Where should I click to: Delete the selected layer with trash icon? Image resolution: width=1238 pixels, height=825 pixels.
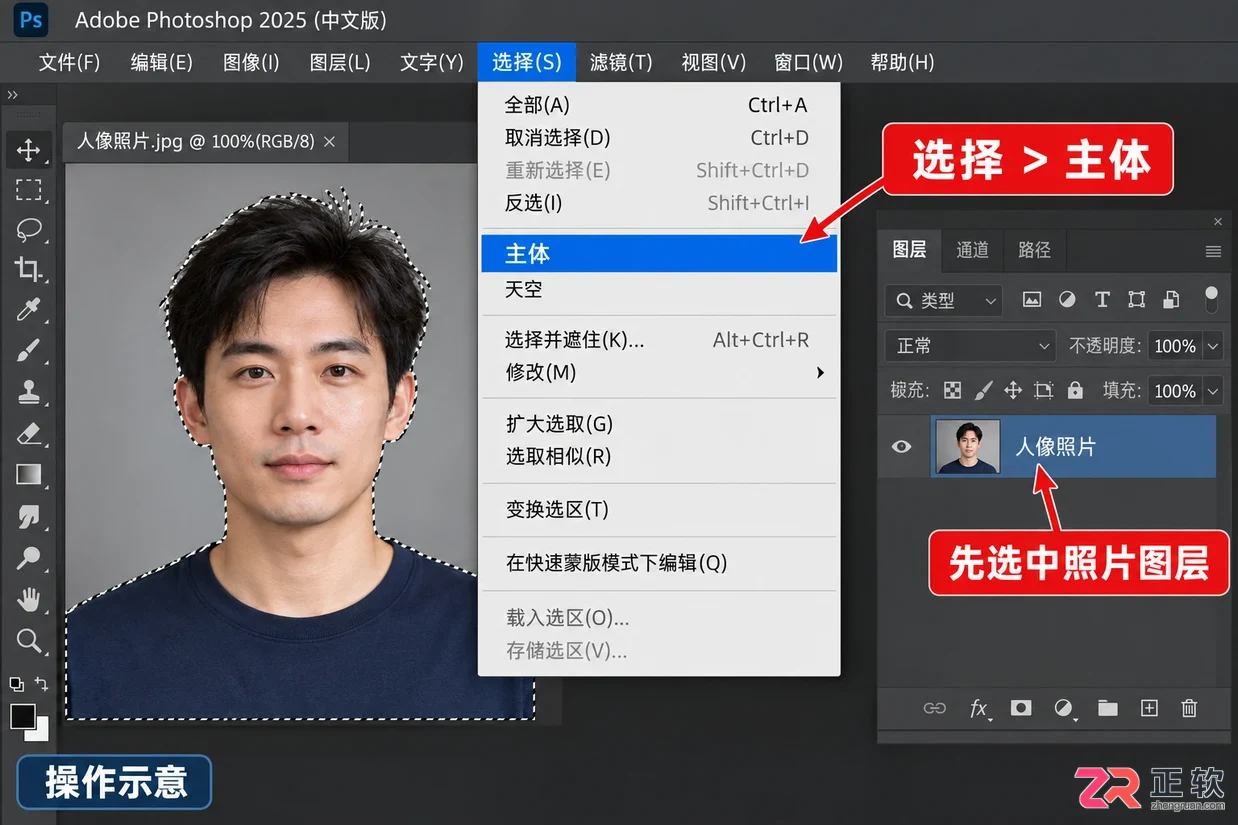[x=1189, y=708]
